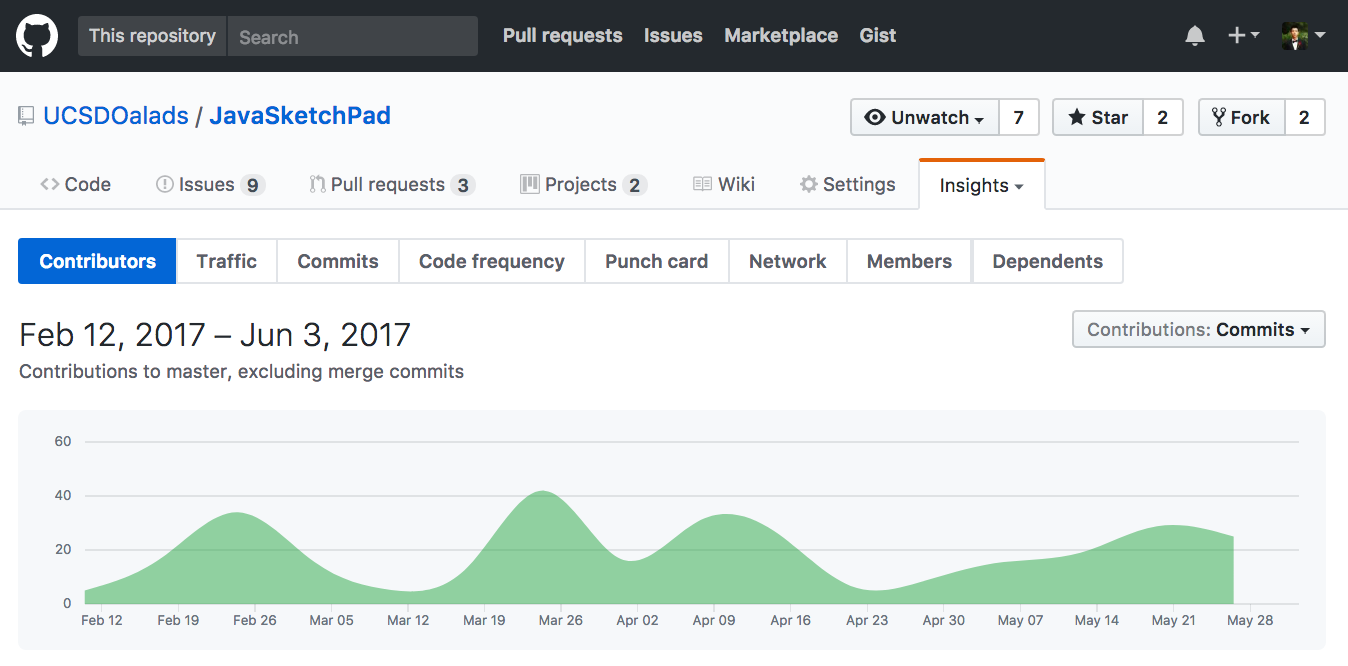Image resolution: width=1348 pixels, height=666 pixels.
Task: Click the star icon on Star button
Action: pos(1077,117)
